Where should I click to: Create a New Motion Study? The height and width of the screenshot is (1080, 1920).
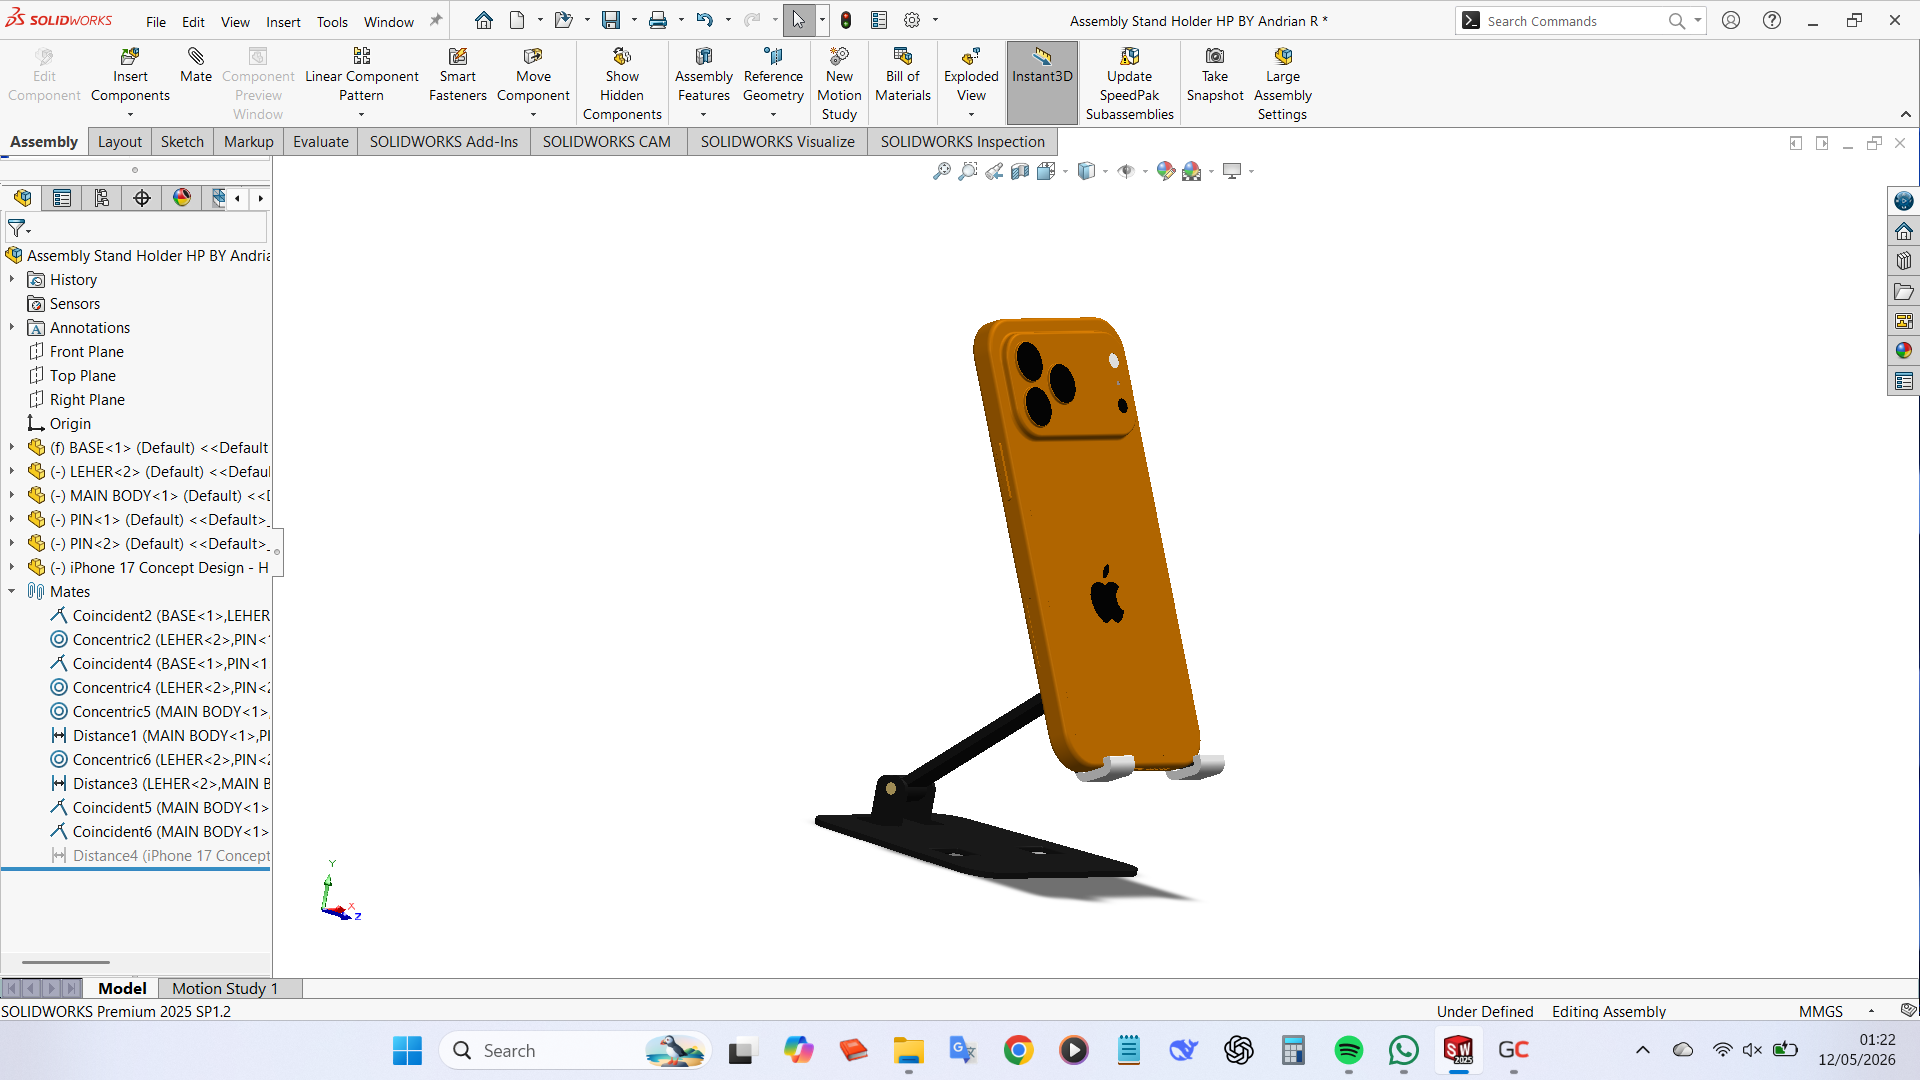[839, 84]
